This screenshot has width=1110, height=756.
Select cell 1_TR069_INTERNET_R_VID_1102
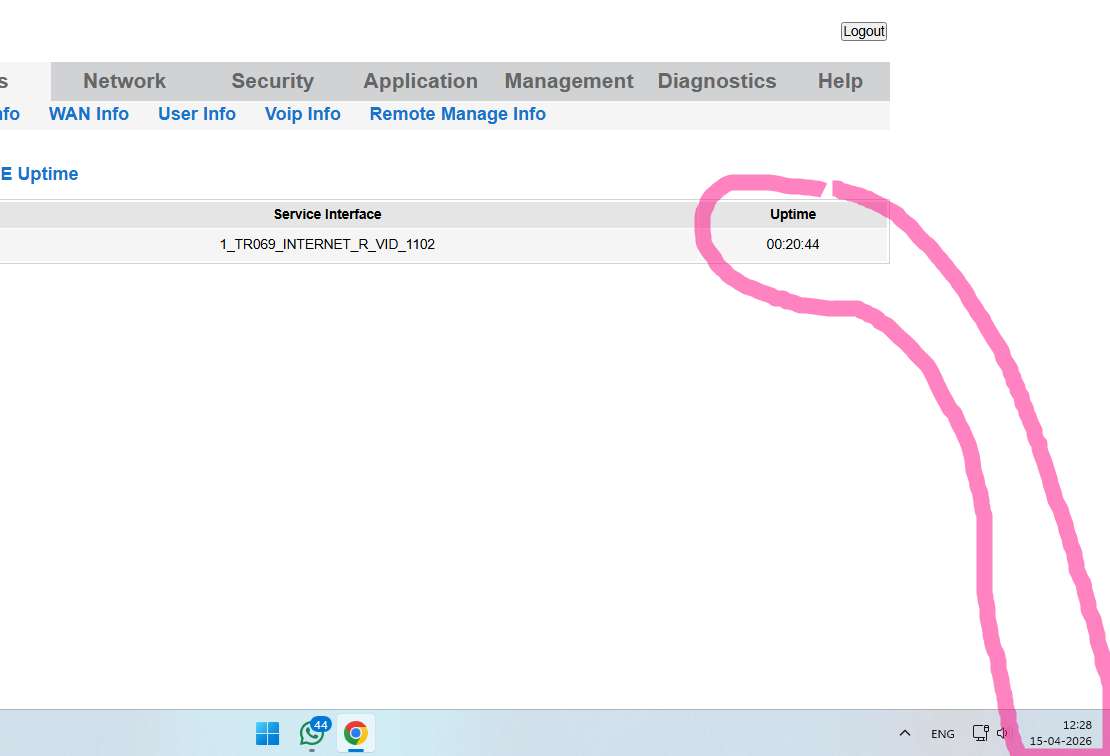coord(327,244)
